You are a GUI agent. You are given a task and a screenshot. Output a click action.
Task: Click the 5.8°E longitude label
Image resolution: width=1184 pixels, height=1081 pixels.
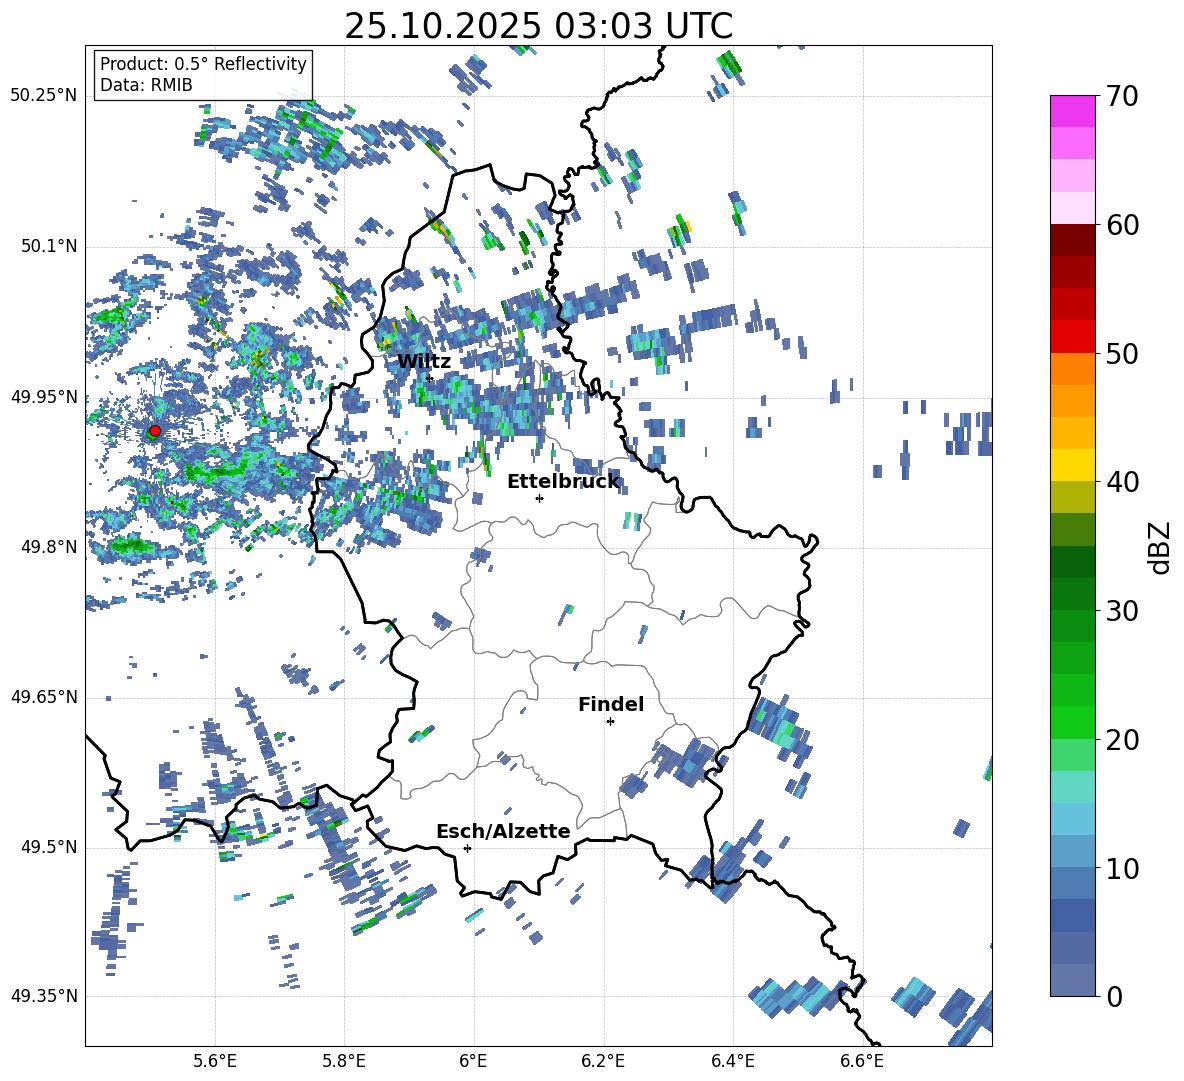click(344, 1061)
